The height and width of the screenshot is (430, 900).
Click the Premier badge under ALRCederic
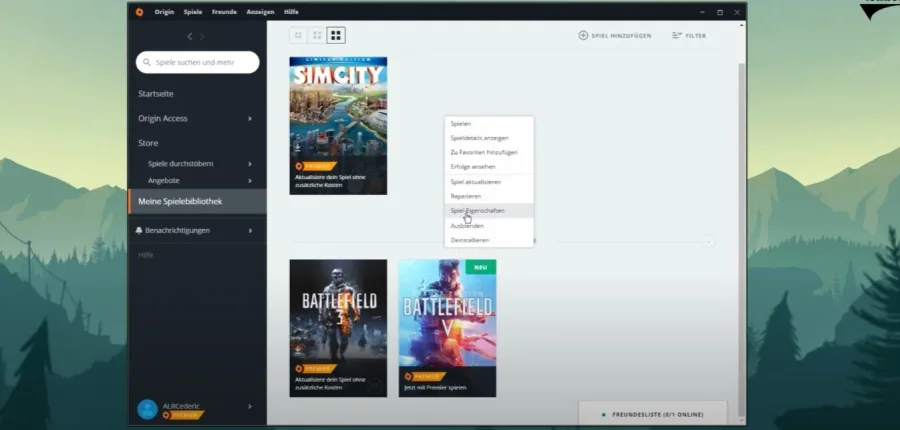coord(184,415)
